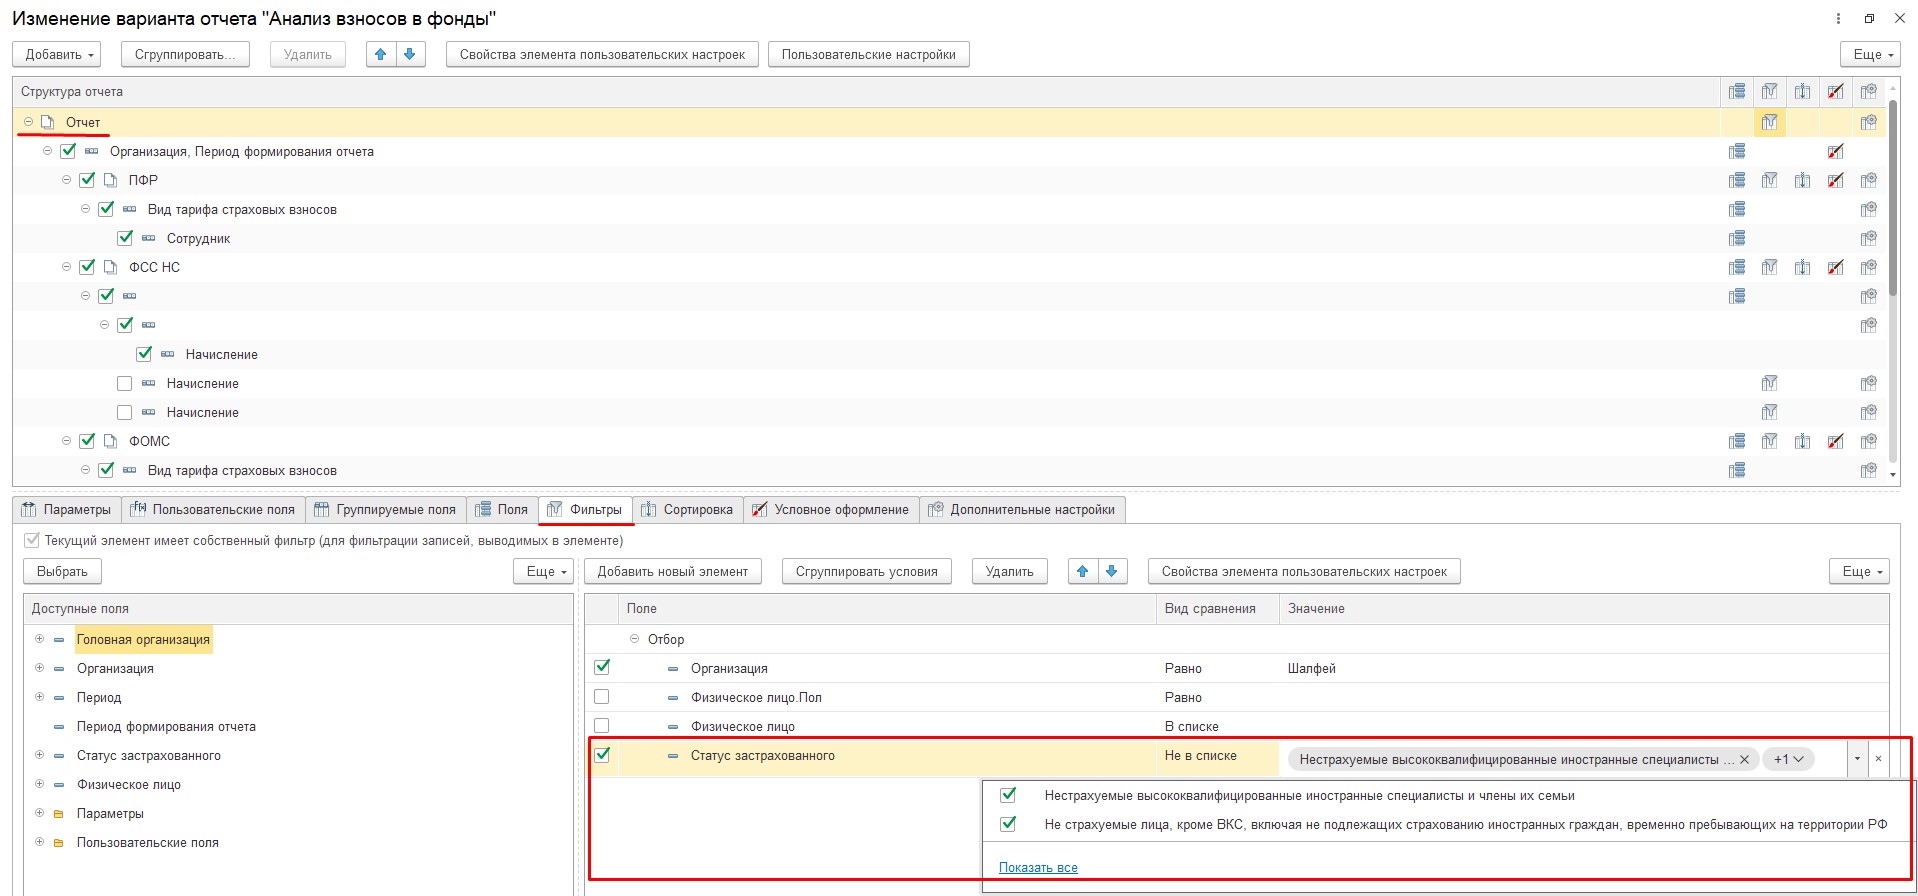The image size is (1918, 896).
Task: Click the Показать все link
Action: (x=1037, y=868)
